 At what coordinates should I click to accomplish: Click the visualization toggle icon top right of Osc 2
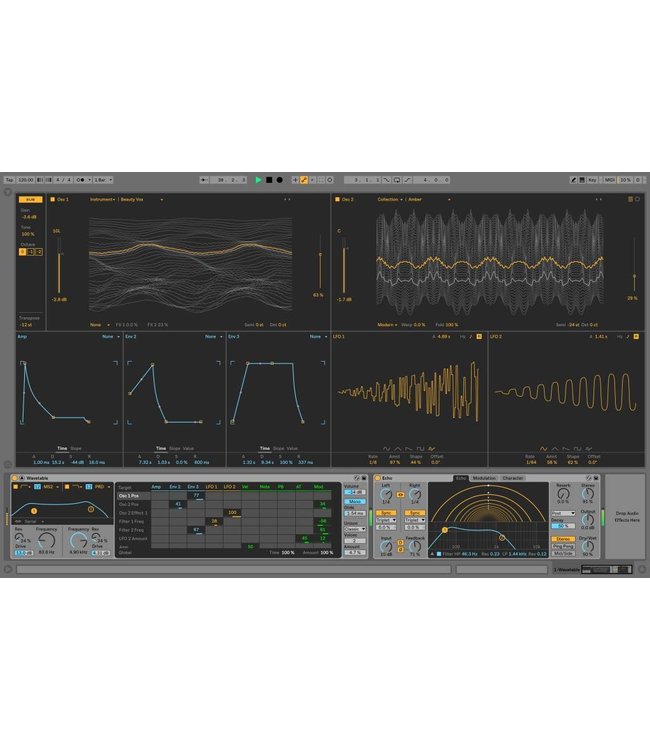[637, 199]
